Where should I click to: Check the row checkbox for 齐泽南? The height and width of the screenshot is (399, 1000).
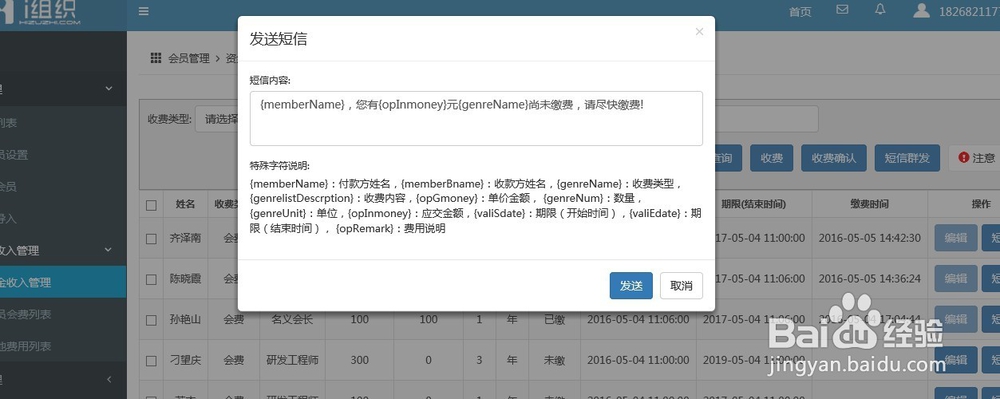151,238
